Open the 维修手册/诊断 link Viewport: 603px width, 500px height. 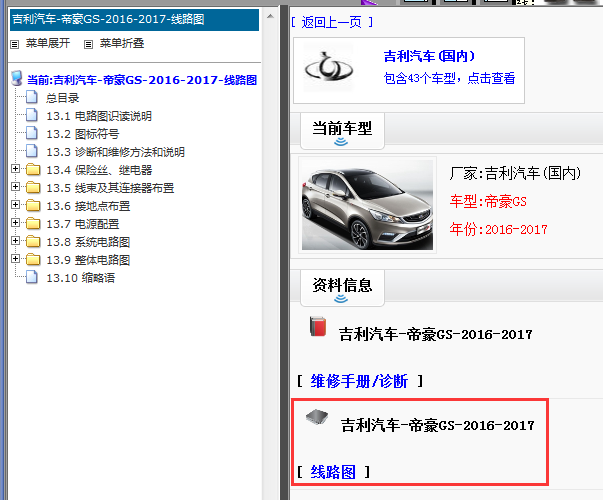click(359, 381)
